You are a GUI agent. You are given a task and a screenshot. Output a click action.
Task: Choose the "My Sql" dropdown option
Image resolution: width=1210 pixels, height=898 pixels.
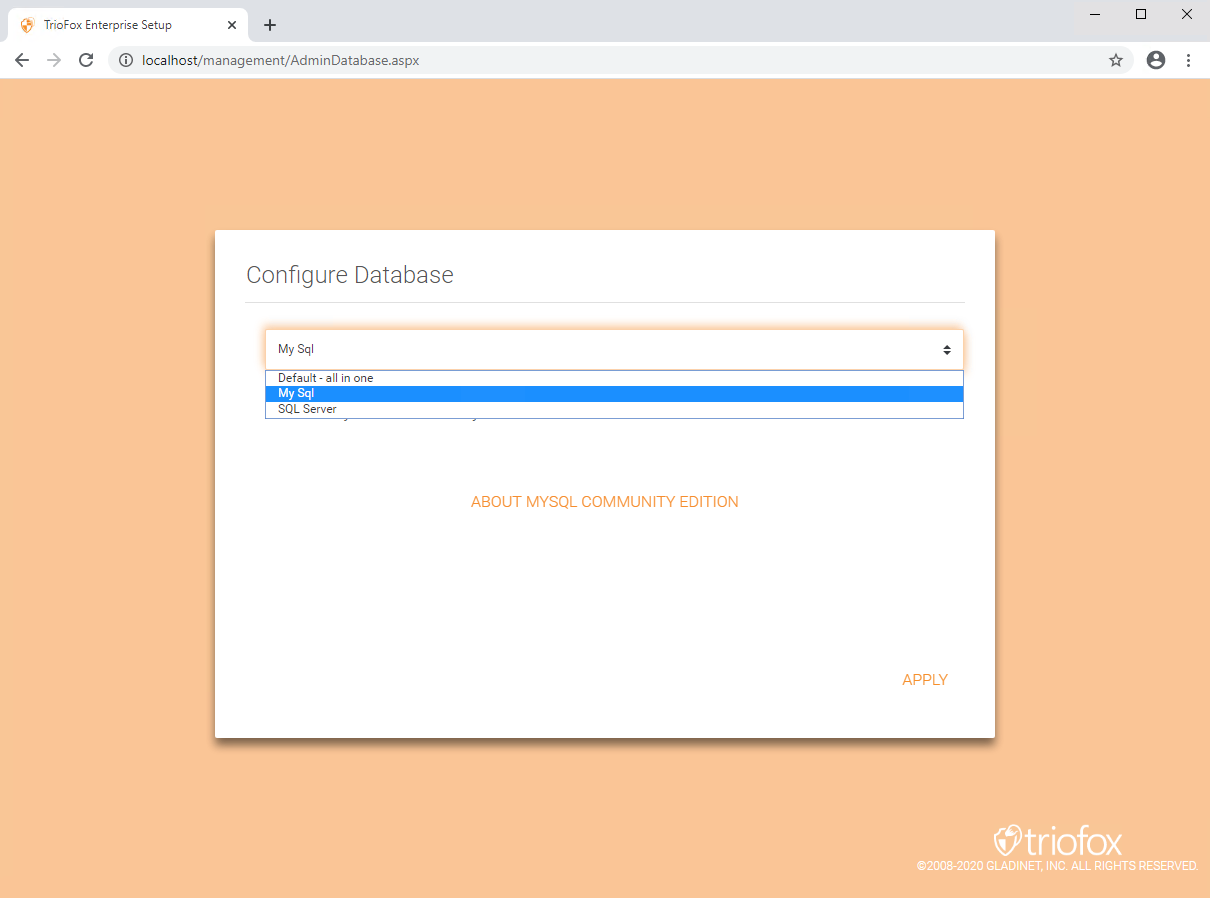coord(614,394)
